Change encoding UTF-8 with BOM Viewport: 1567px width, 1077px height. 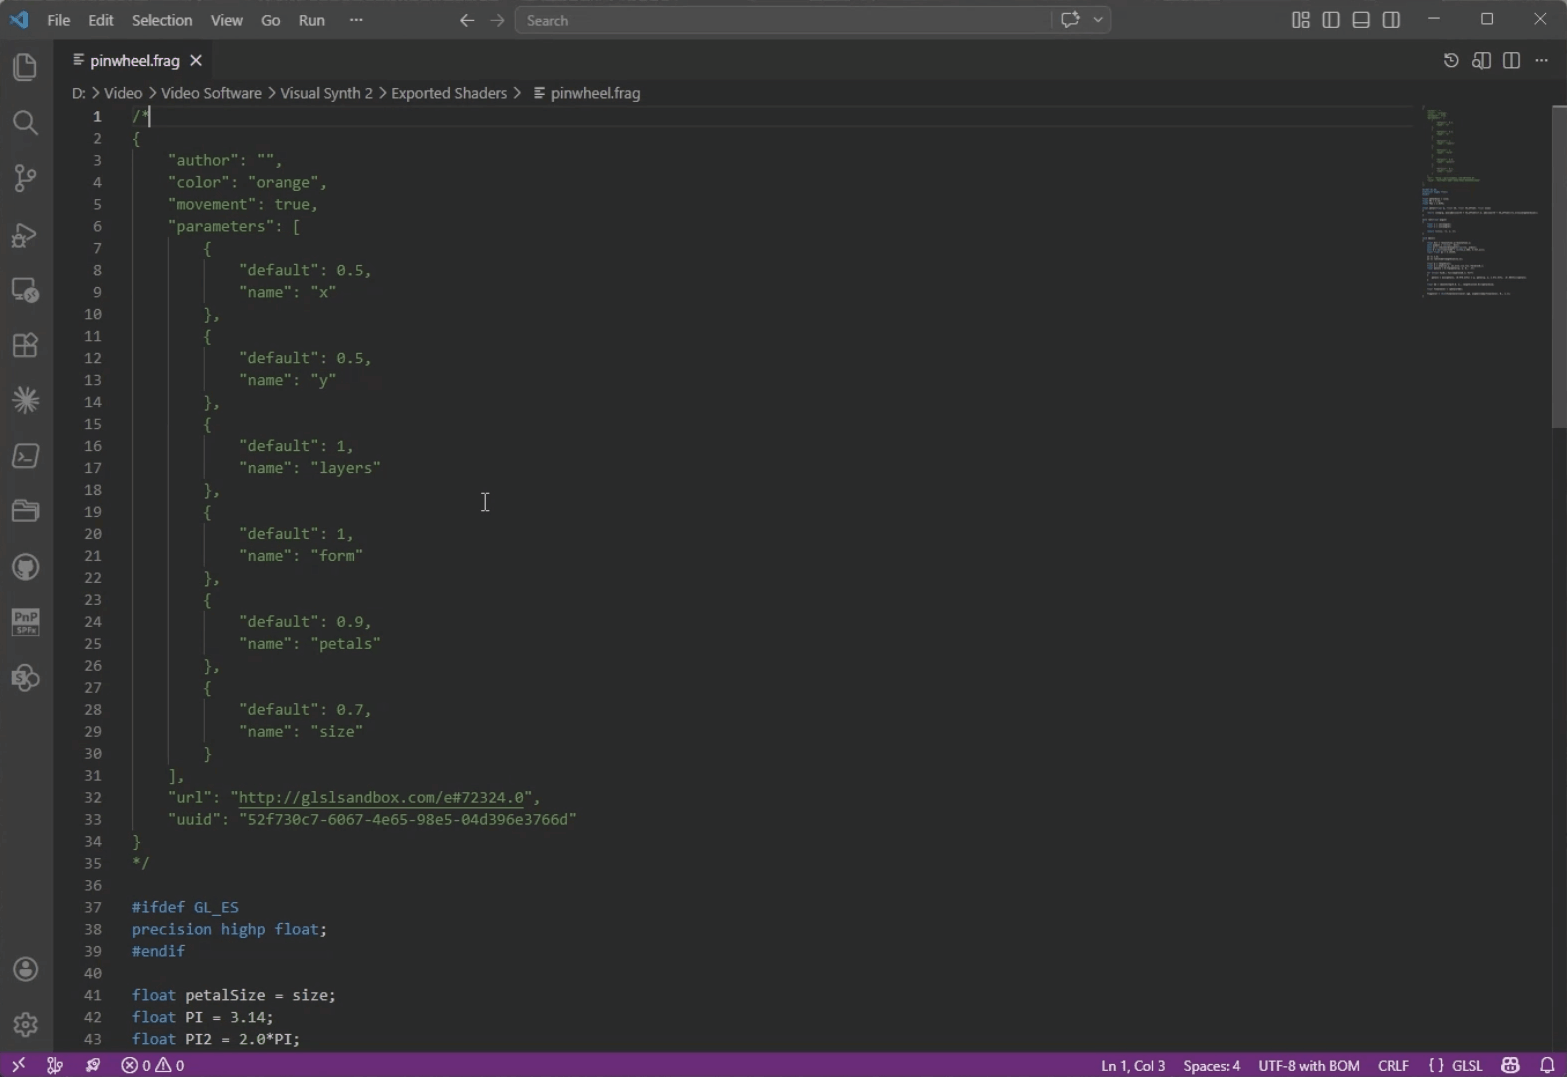tap(1308, 1065)
